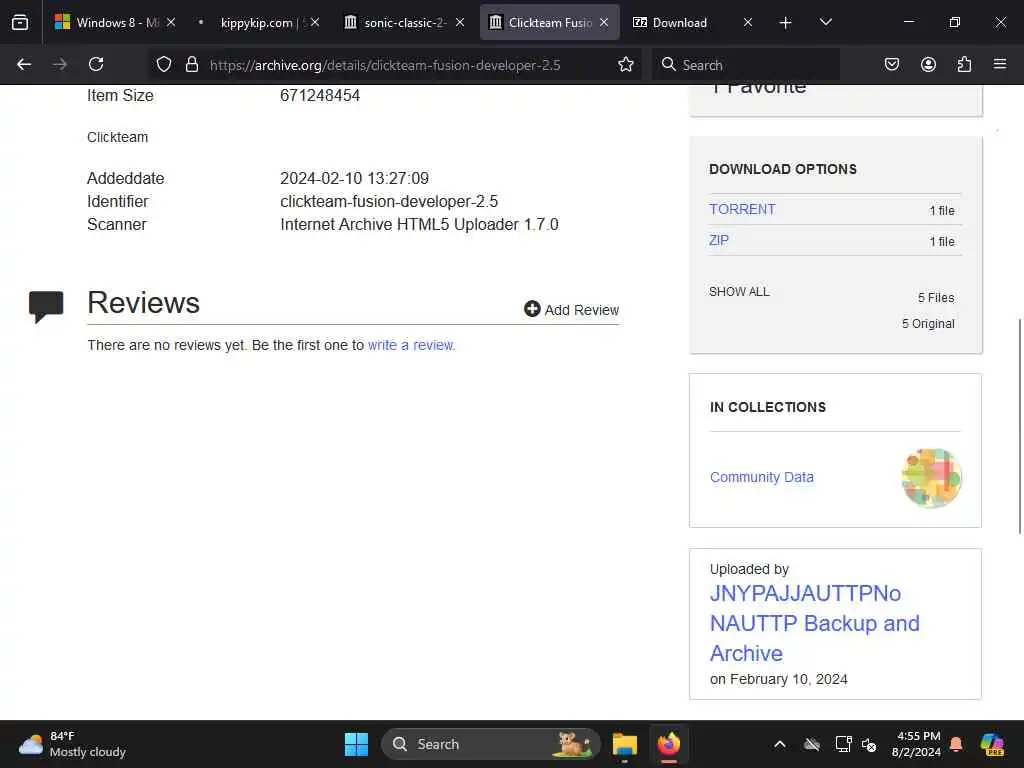The height and width of the screenshot is (768, 1024).
Task: Go back using the back arrow
Action: click(x=24, y=64)
